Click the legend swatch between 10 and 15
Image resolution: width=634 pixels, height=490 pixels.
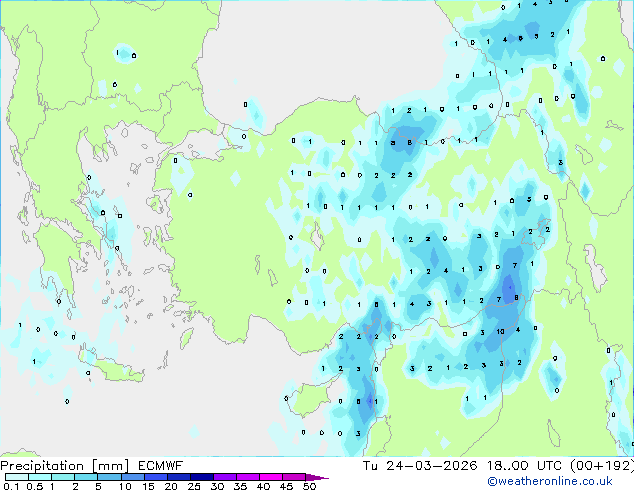click(132, 477)
